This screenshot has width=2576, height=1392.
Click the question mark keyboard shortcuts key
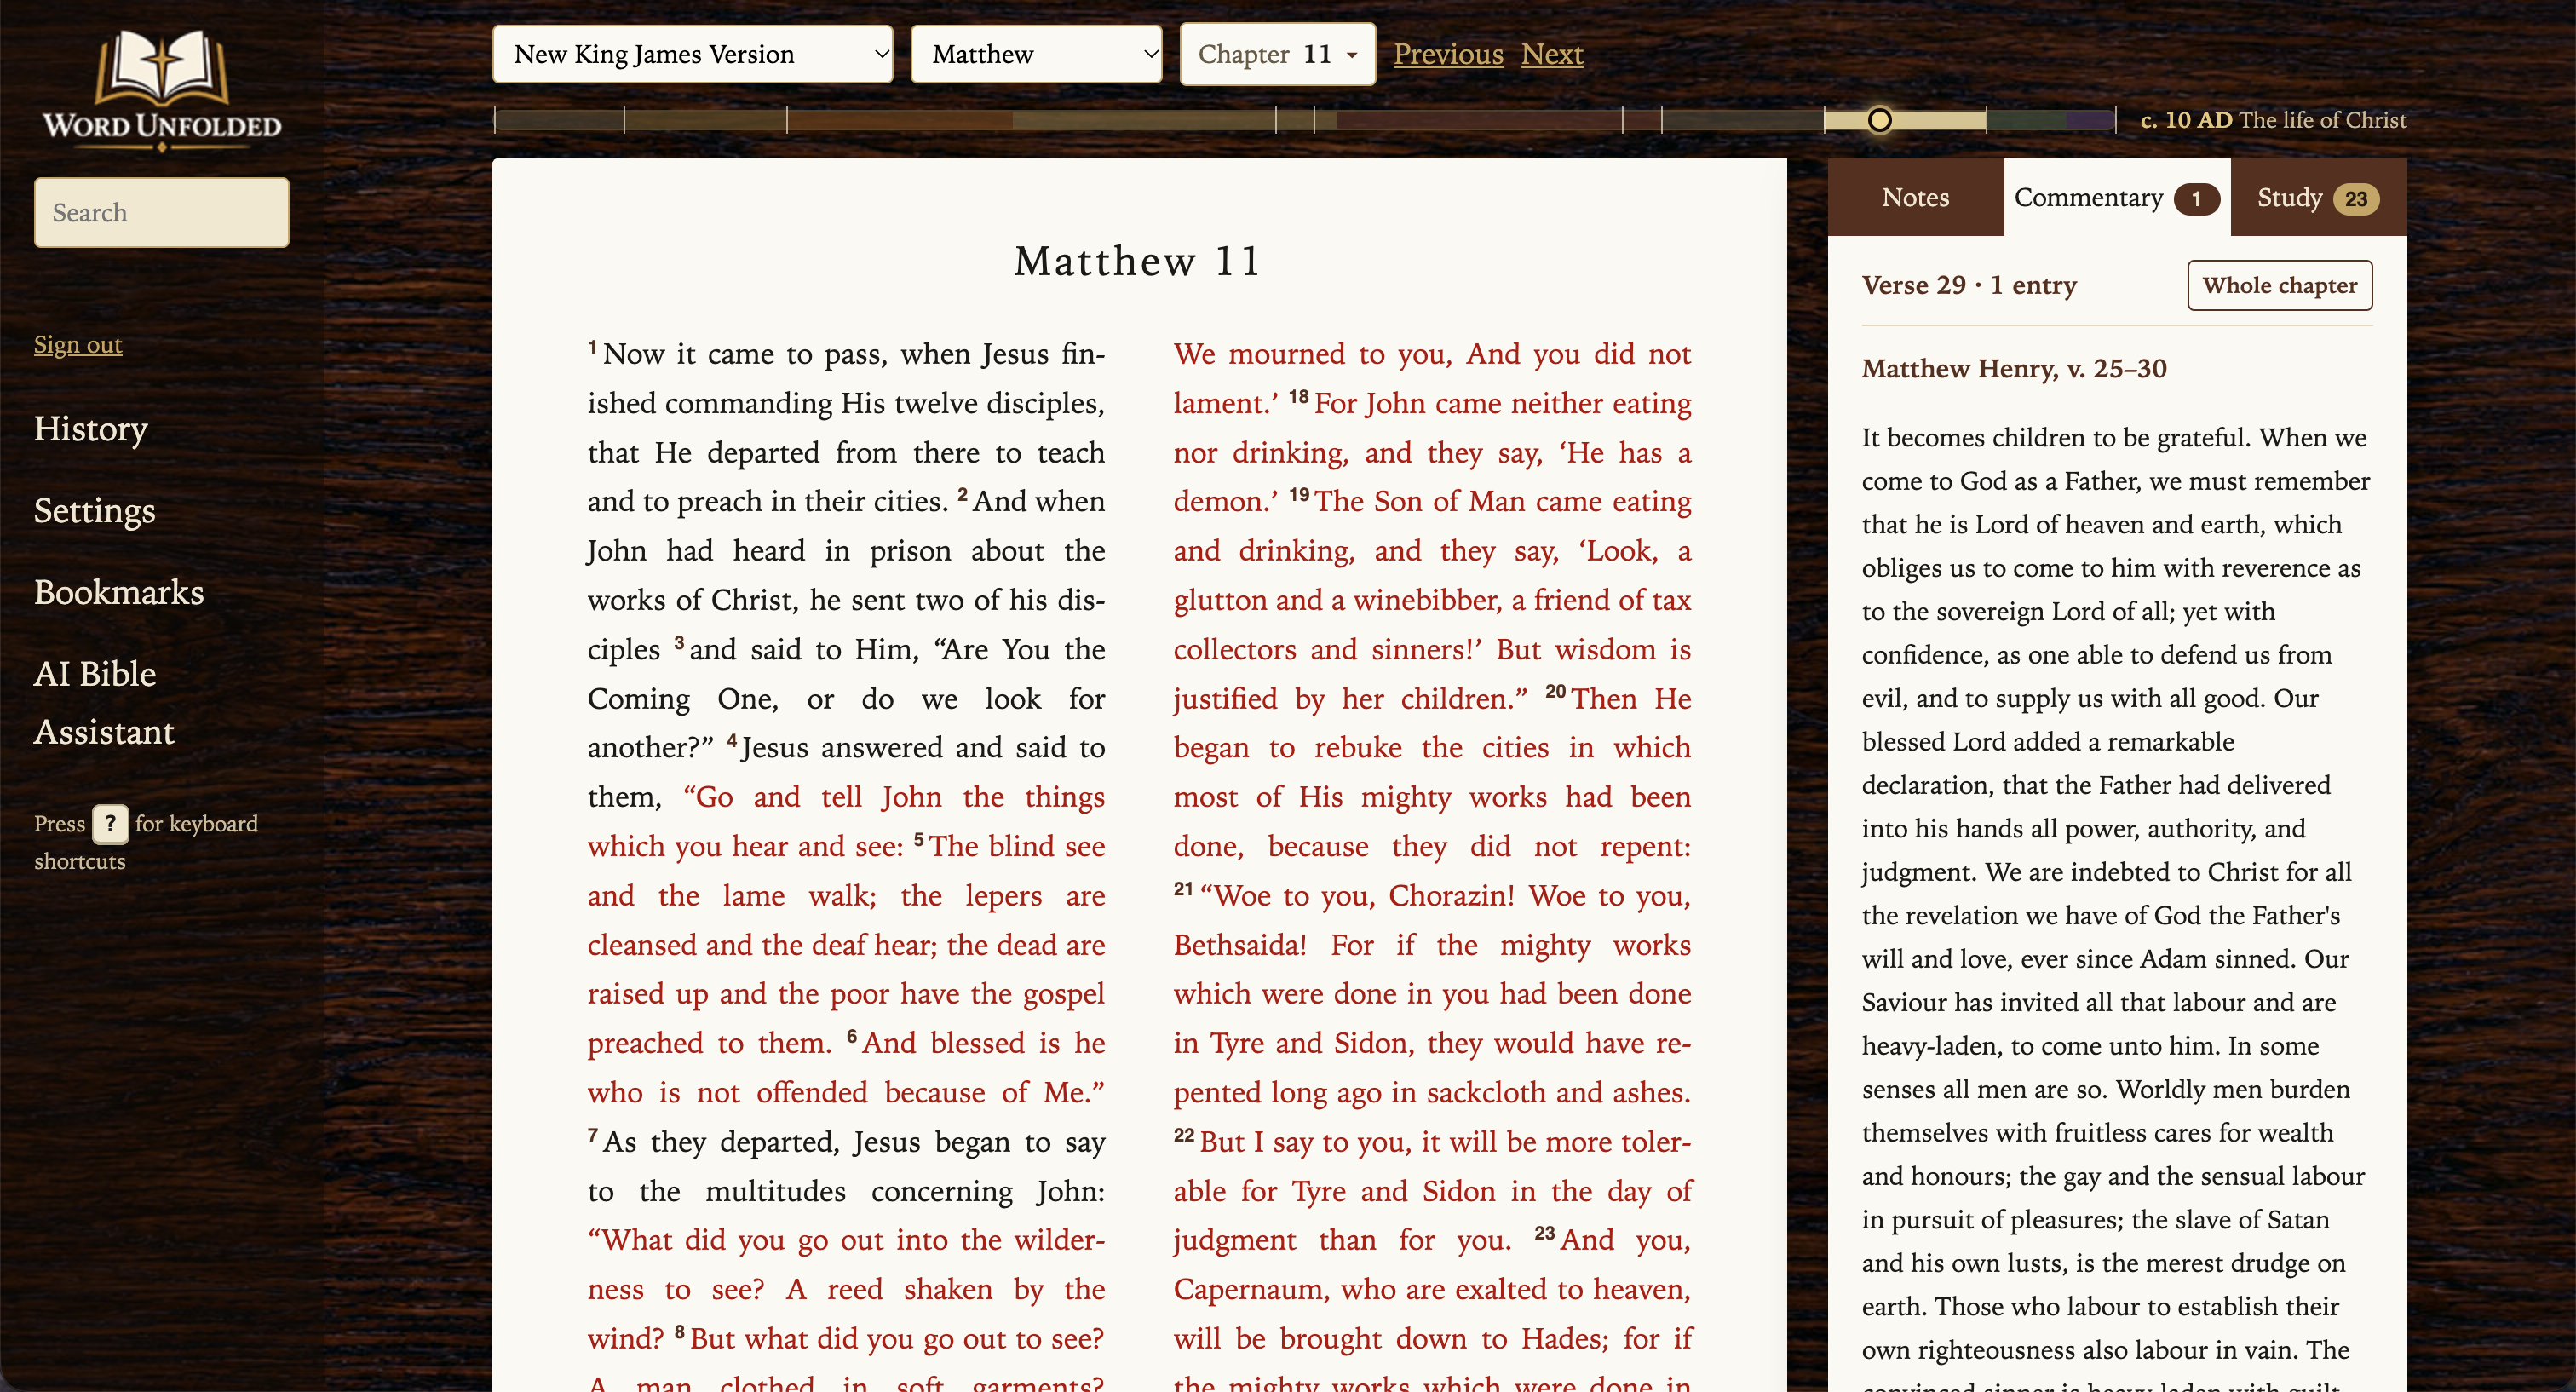point(110,824)
